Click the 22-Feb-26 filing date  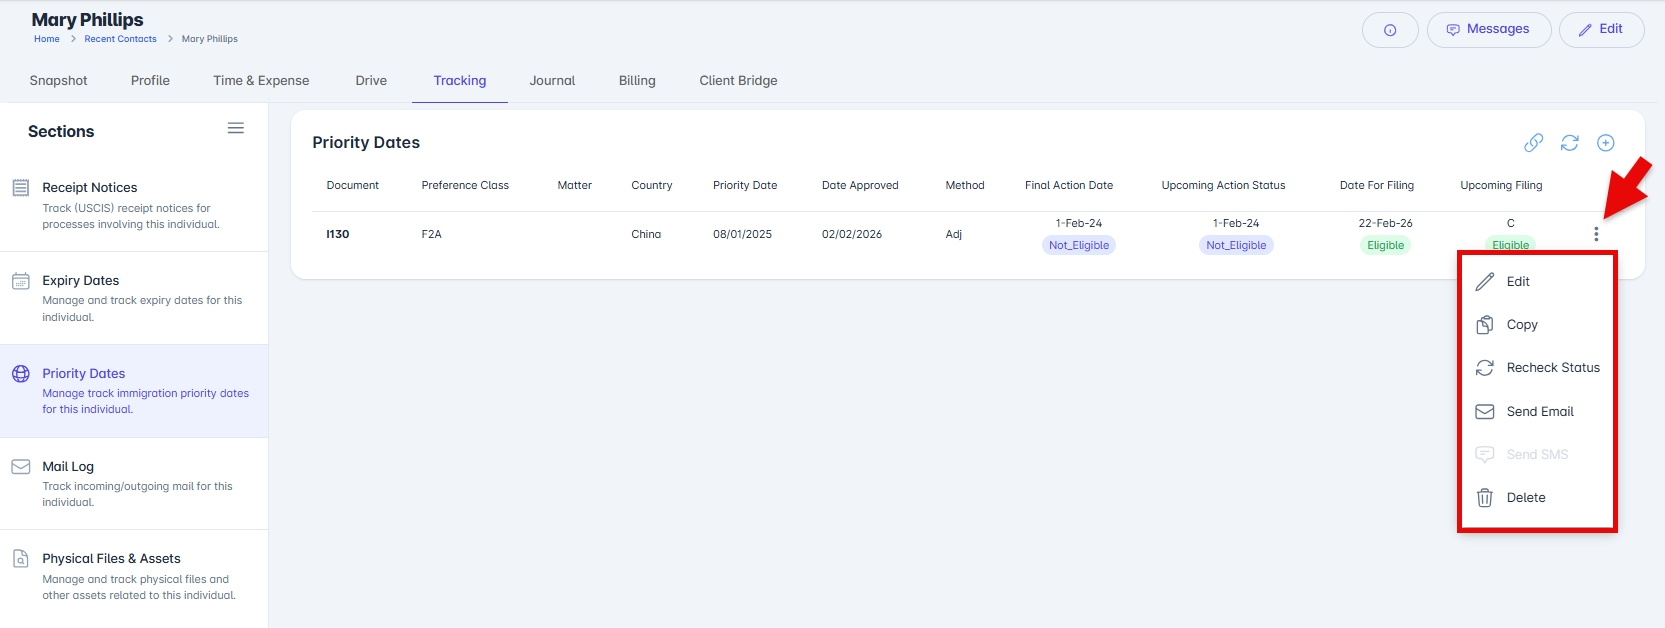pyautogui.click(x=1386, y=223)
